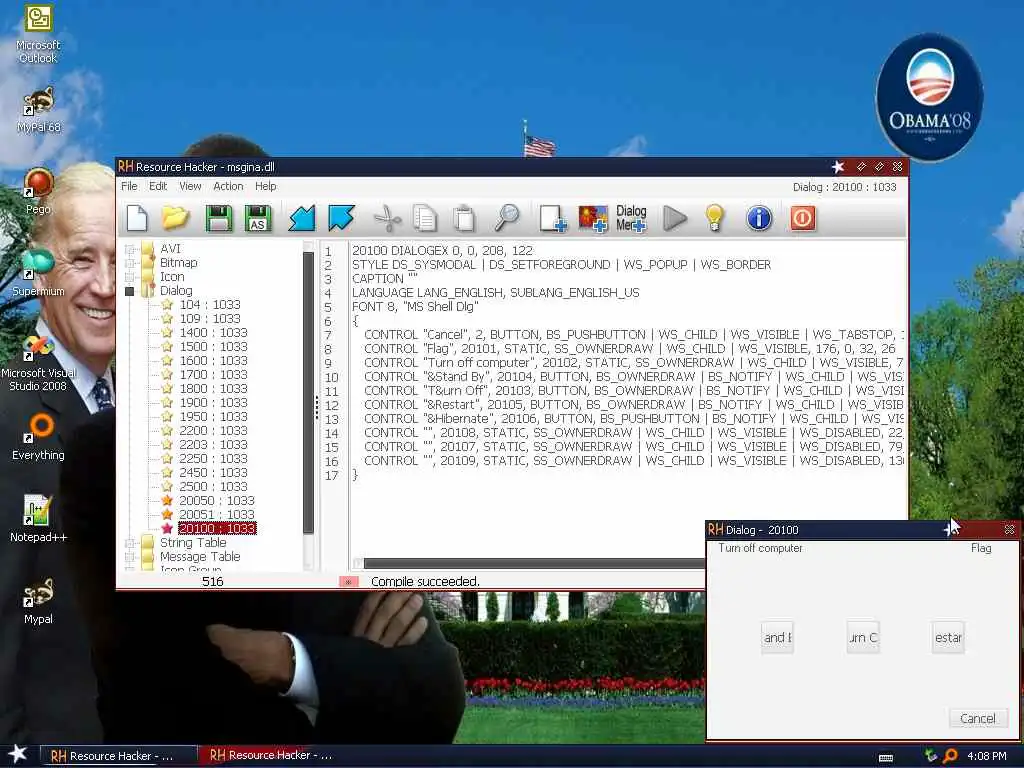1024x768 pixels.
Task: Open Find with the magnifier icon
Action: tap(506, 218)
